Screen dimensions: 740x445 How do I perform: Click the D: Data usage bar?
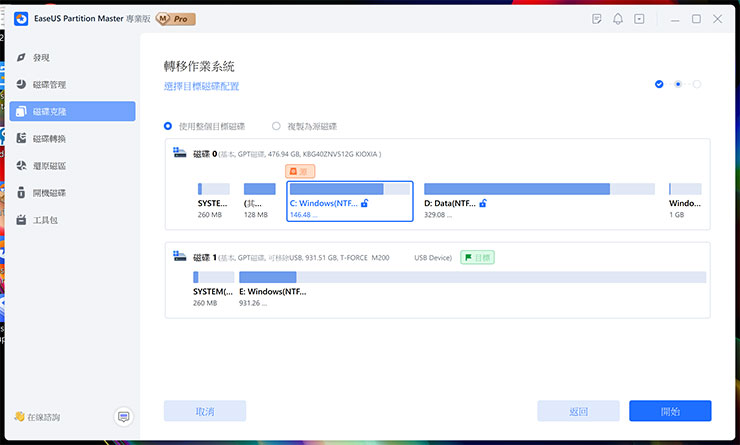(539, 189)
